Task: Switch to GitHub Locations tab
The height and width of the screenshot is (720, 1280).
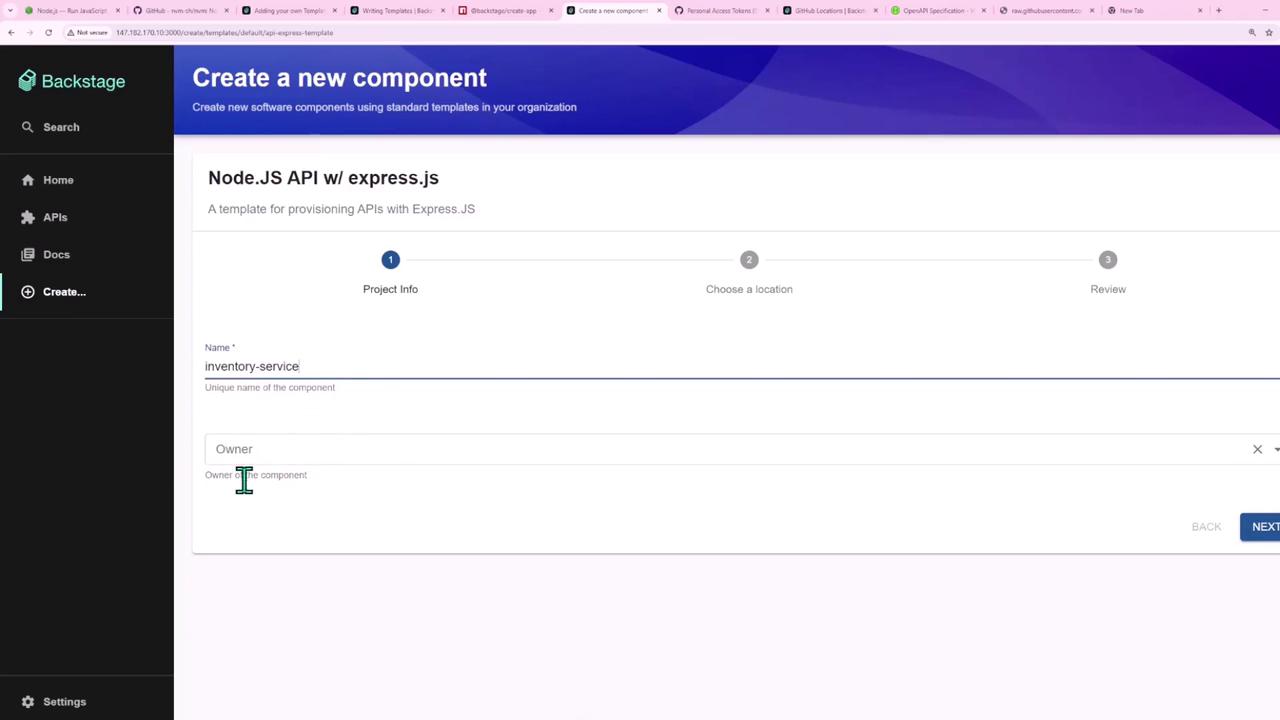Action: pyautogui.click(x=828, y=10)
